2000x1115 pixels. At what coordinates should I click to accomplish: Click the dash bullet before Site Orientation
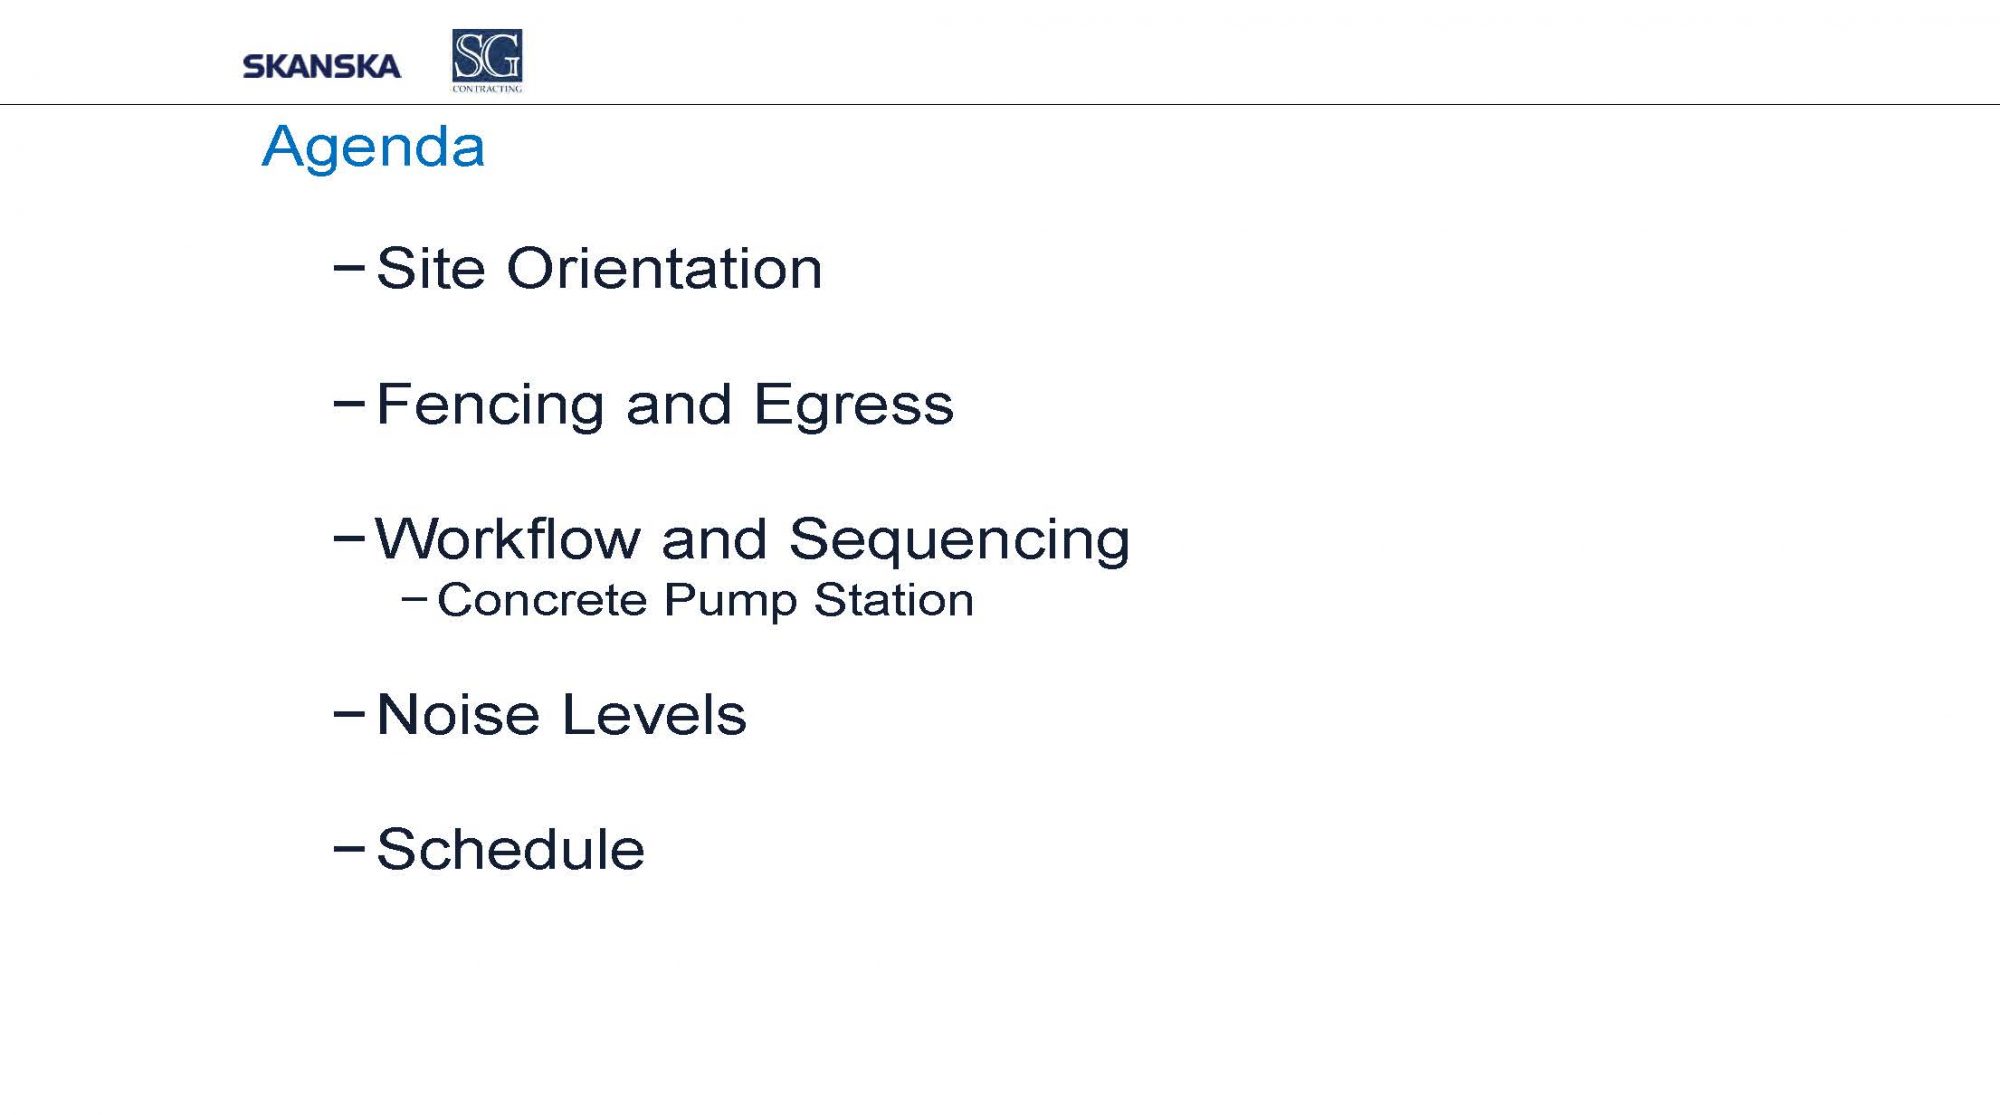pos(349,267)
